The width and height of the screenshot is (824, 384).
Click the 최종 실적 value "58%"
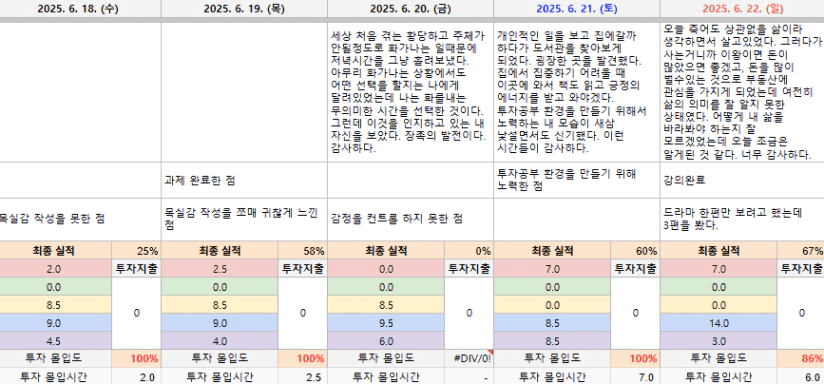[x=303, y=251]
